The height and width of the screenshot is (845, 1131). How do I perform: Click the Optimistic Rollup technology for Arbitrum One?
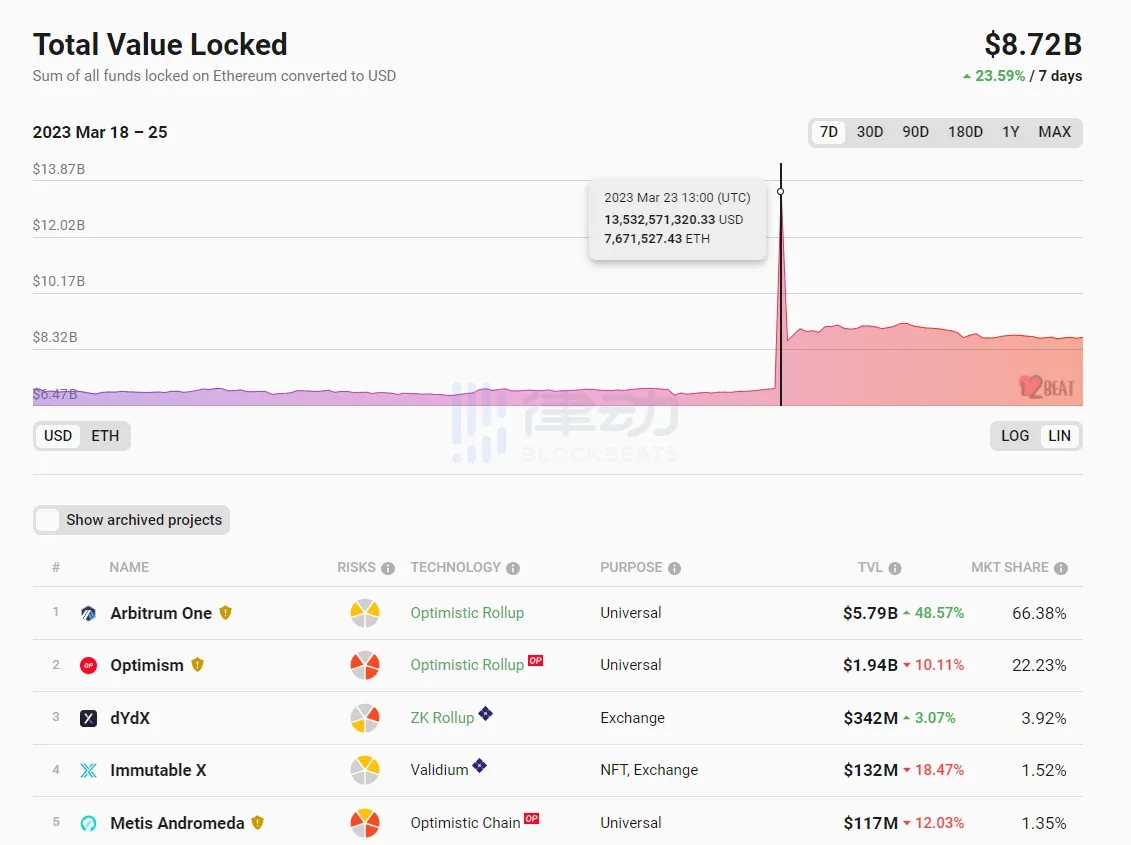tap(467, 613)
